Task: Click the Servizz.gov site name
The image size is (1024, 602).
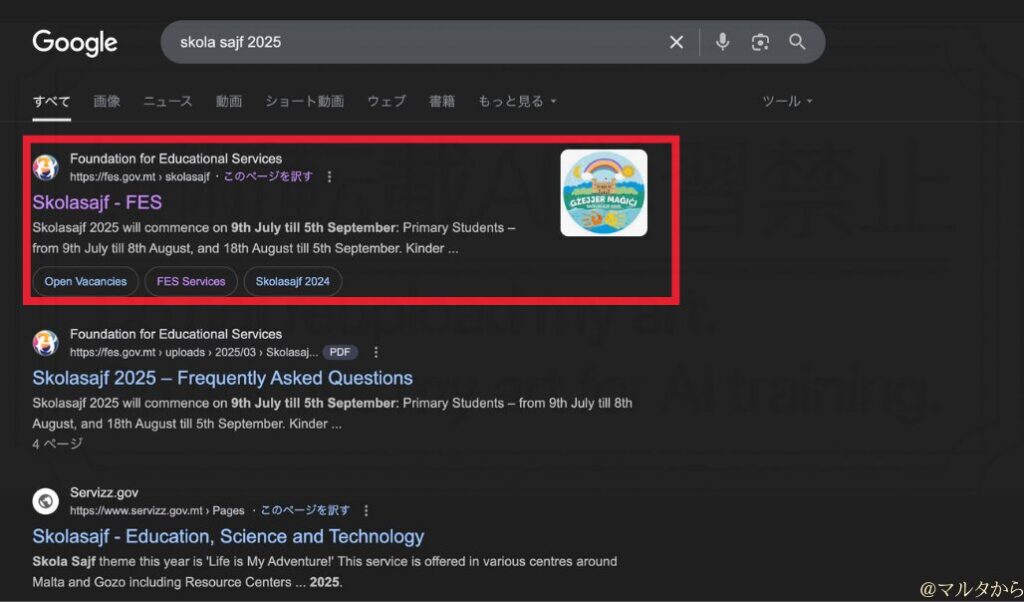Action: [x=104, y=493]
